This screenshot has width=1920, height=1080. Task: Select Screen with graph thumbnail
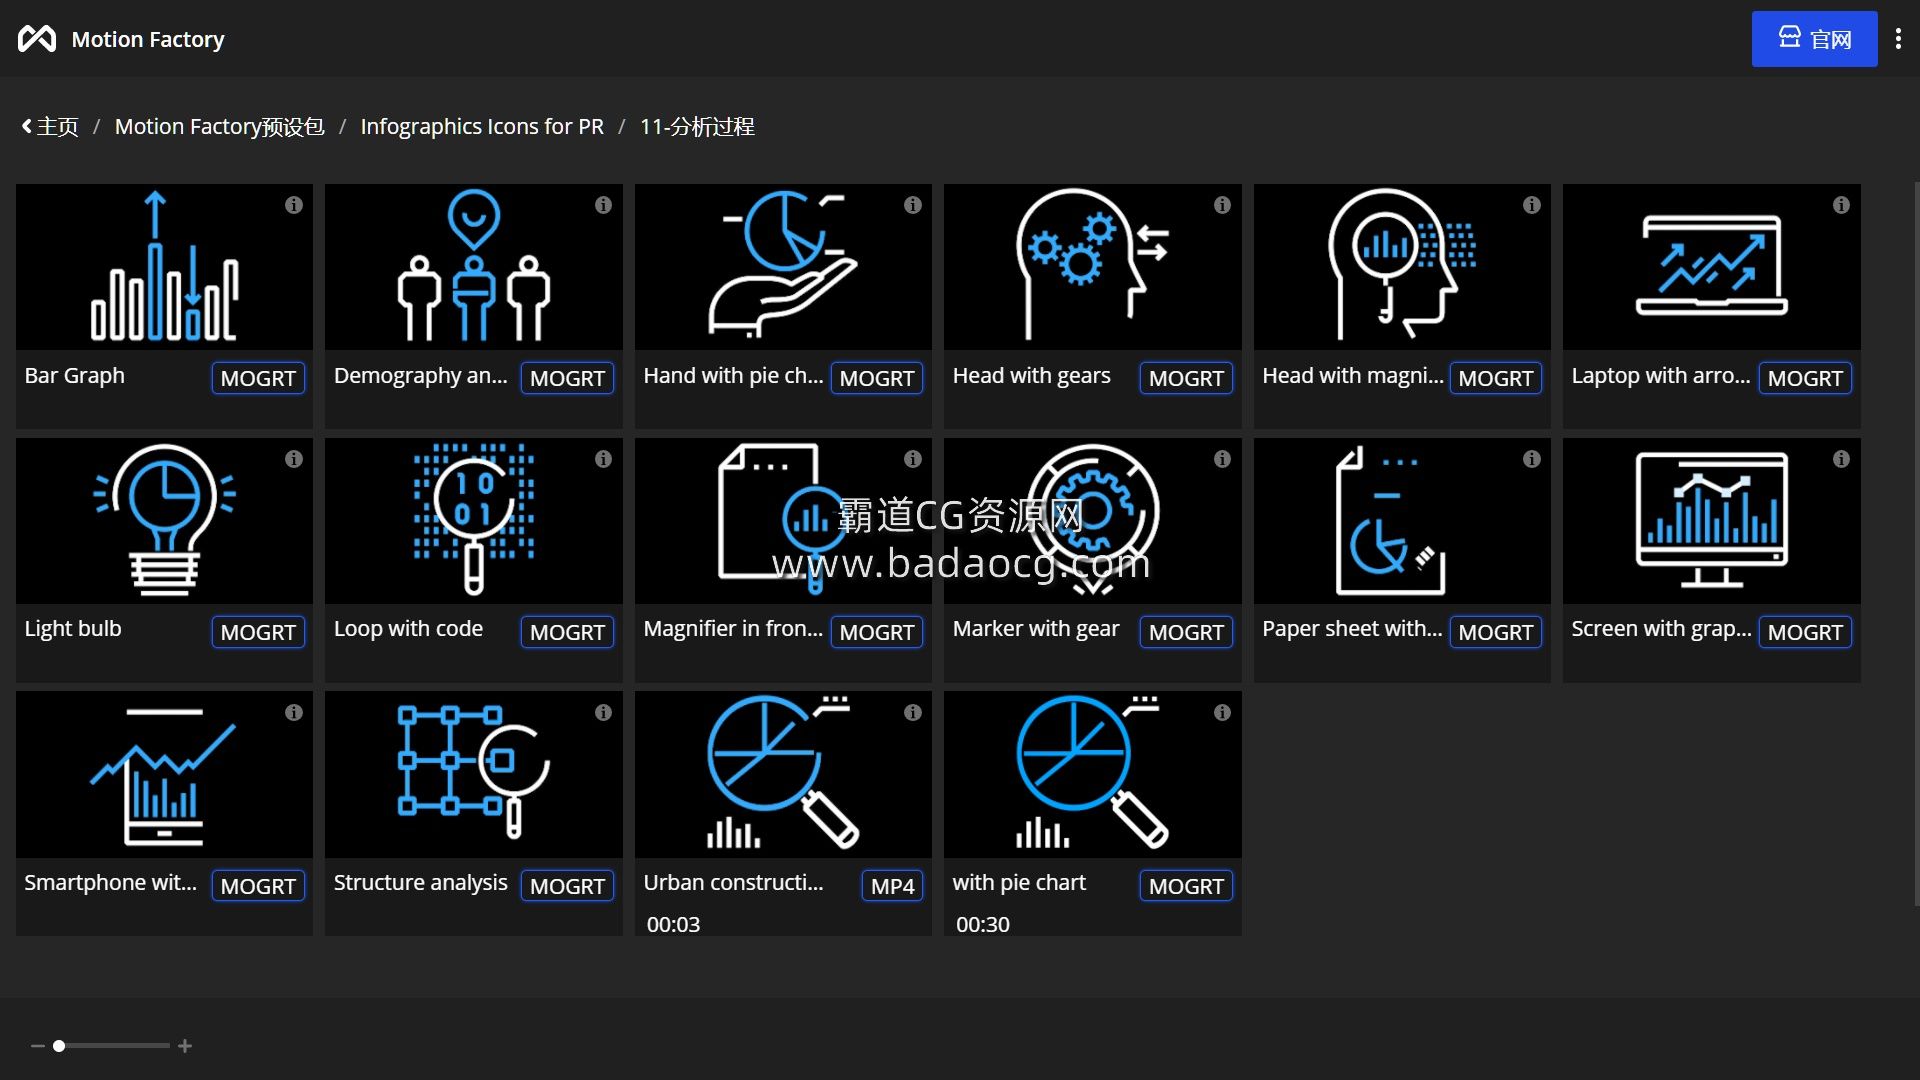pos(1712,521)
